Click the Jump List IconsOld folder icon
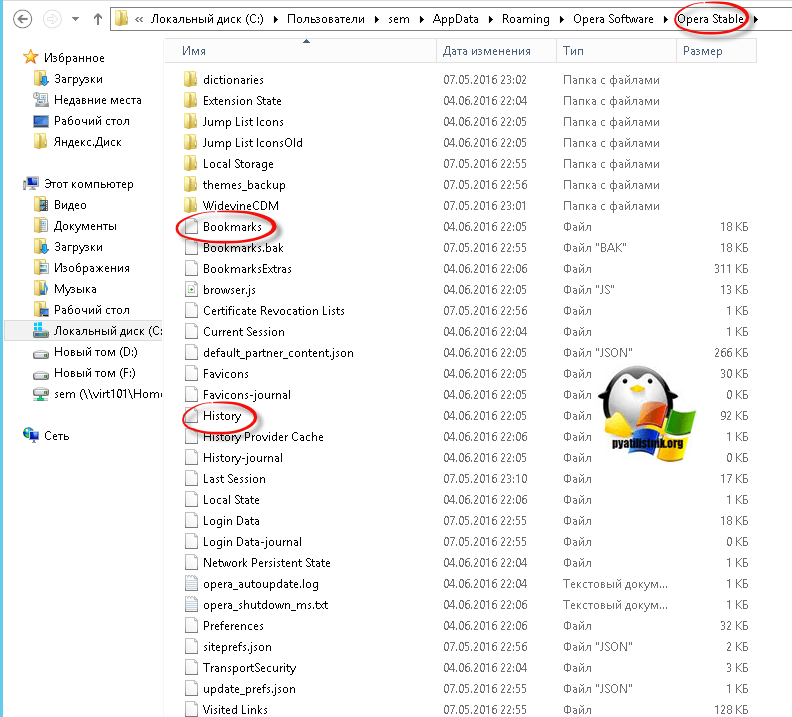 (x=190, y=142)
